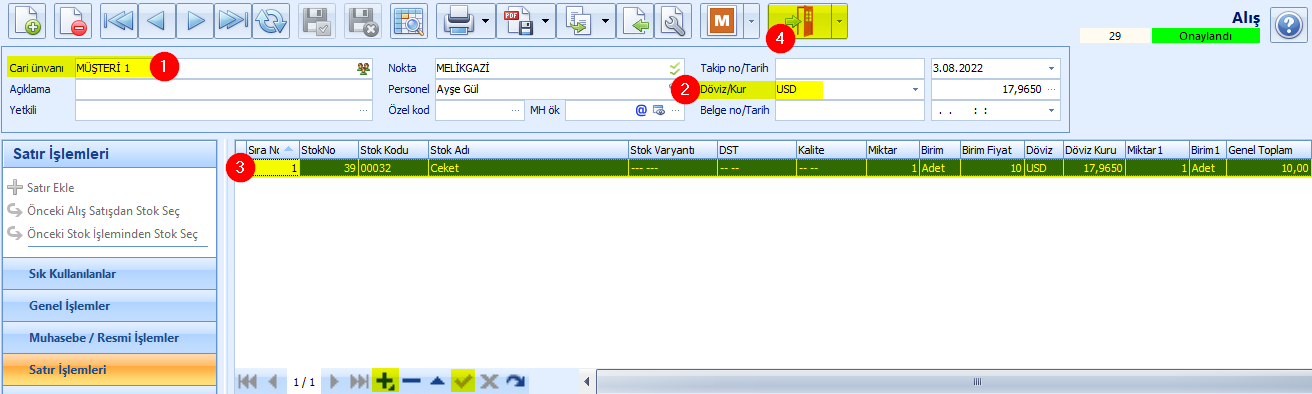
Task: Click the @ email icon in MH ök field
Action: [641, 110]
